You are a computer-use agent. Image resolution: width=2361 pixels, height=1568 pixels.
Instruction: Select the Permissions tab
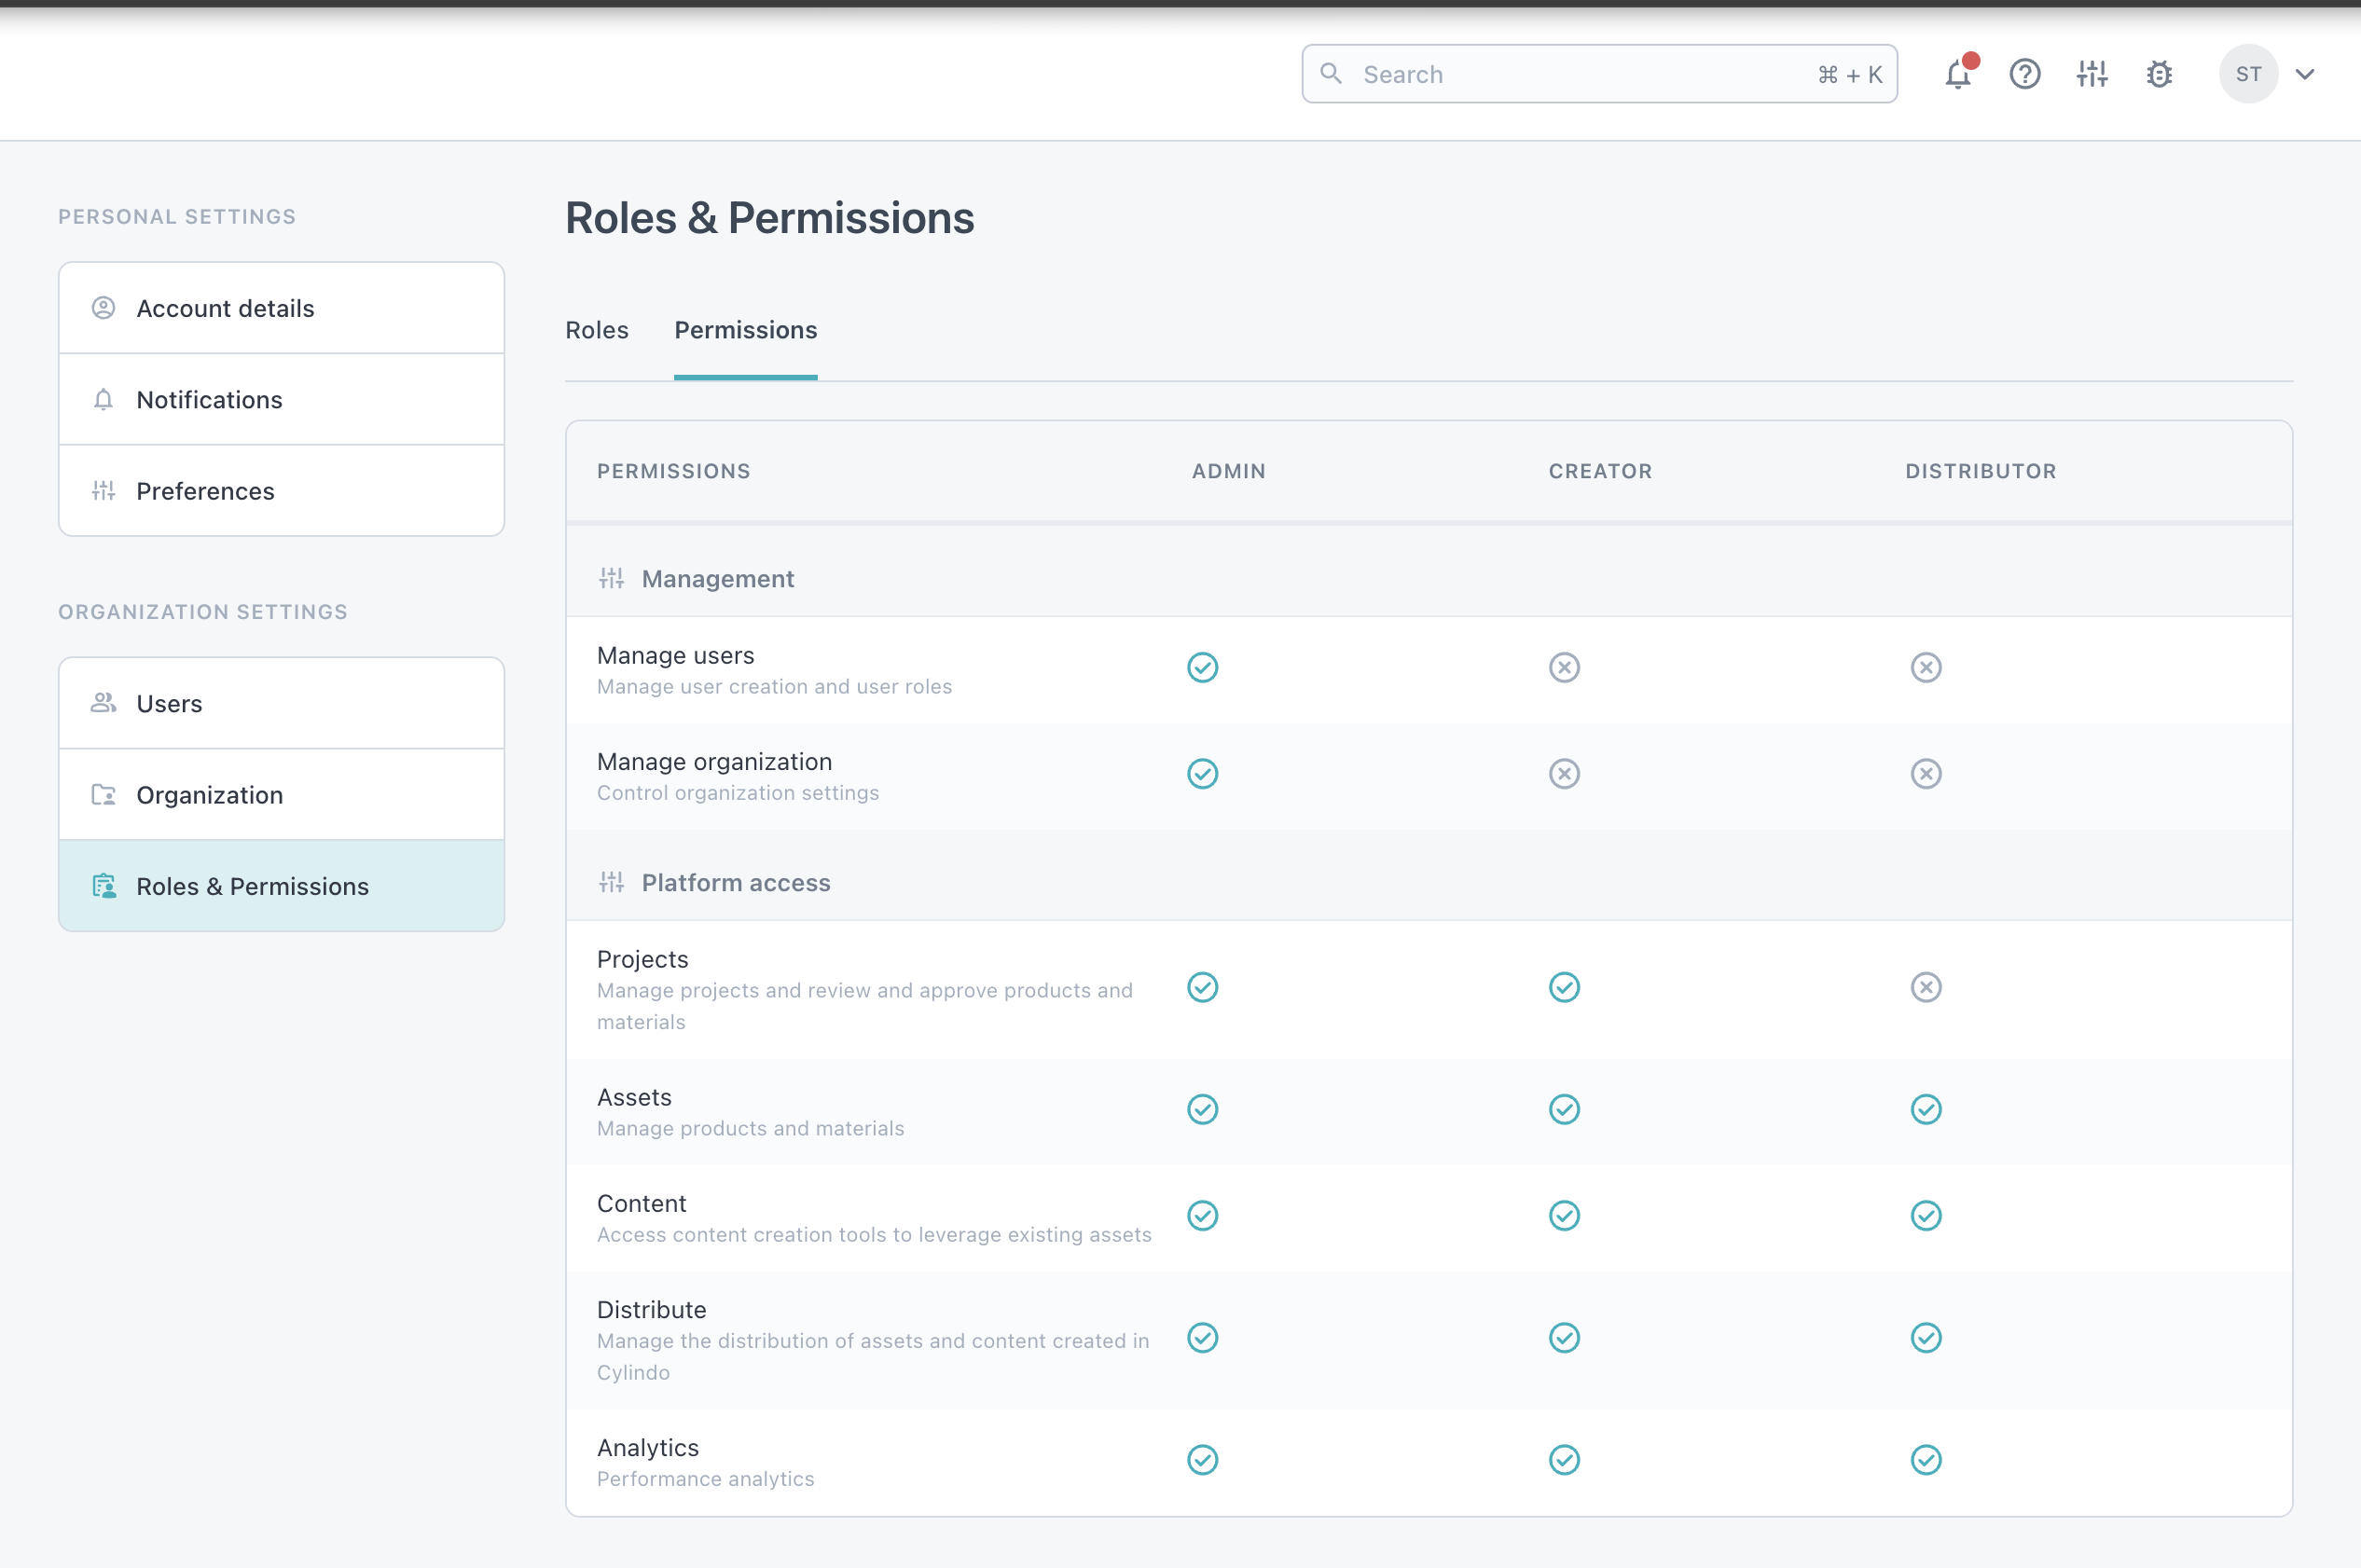pyautogui.click(x=745, y=330)
